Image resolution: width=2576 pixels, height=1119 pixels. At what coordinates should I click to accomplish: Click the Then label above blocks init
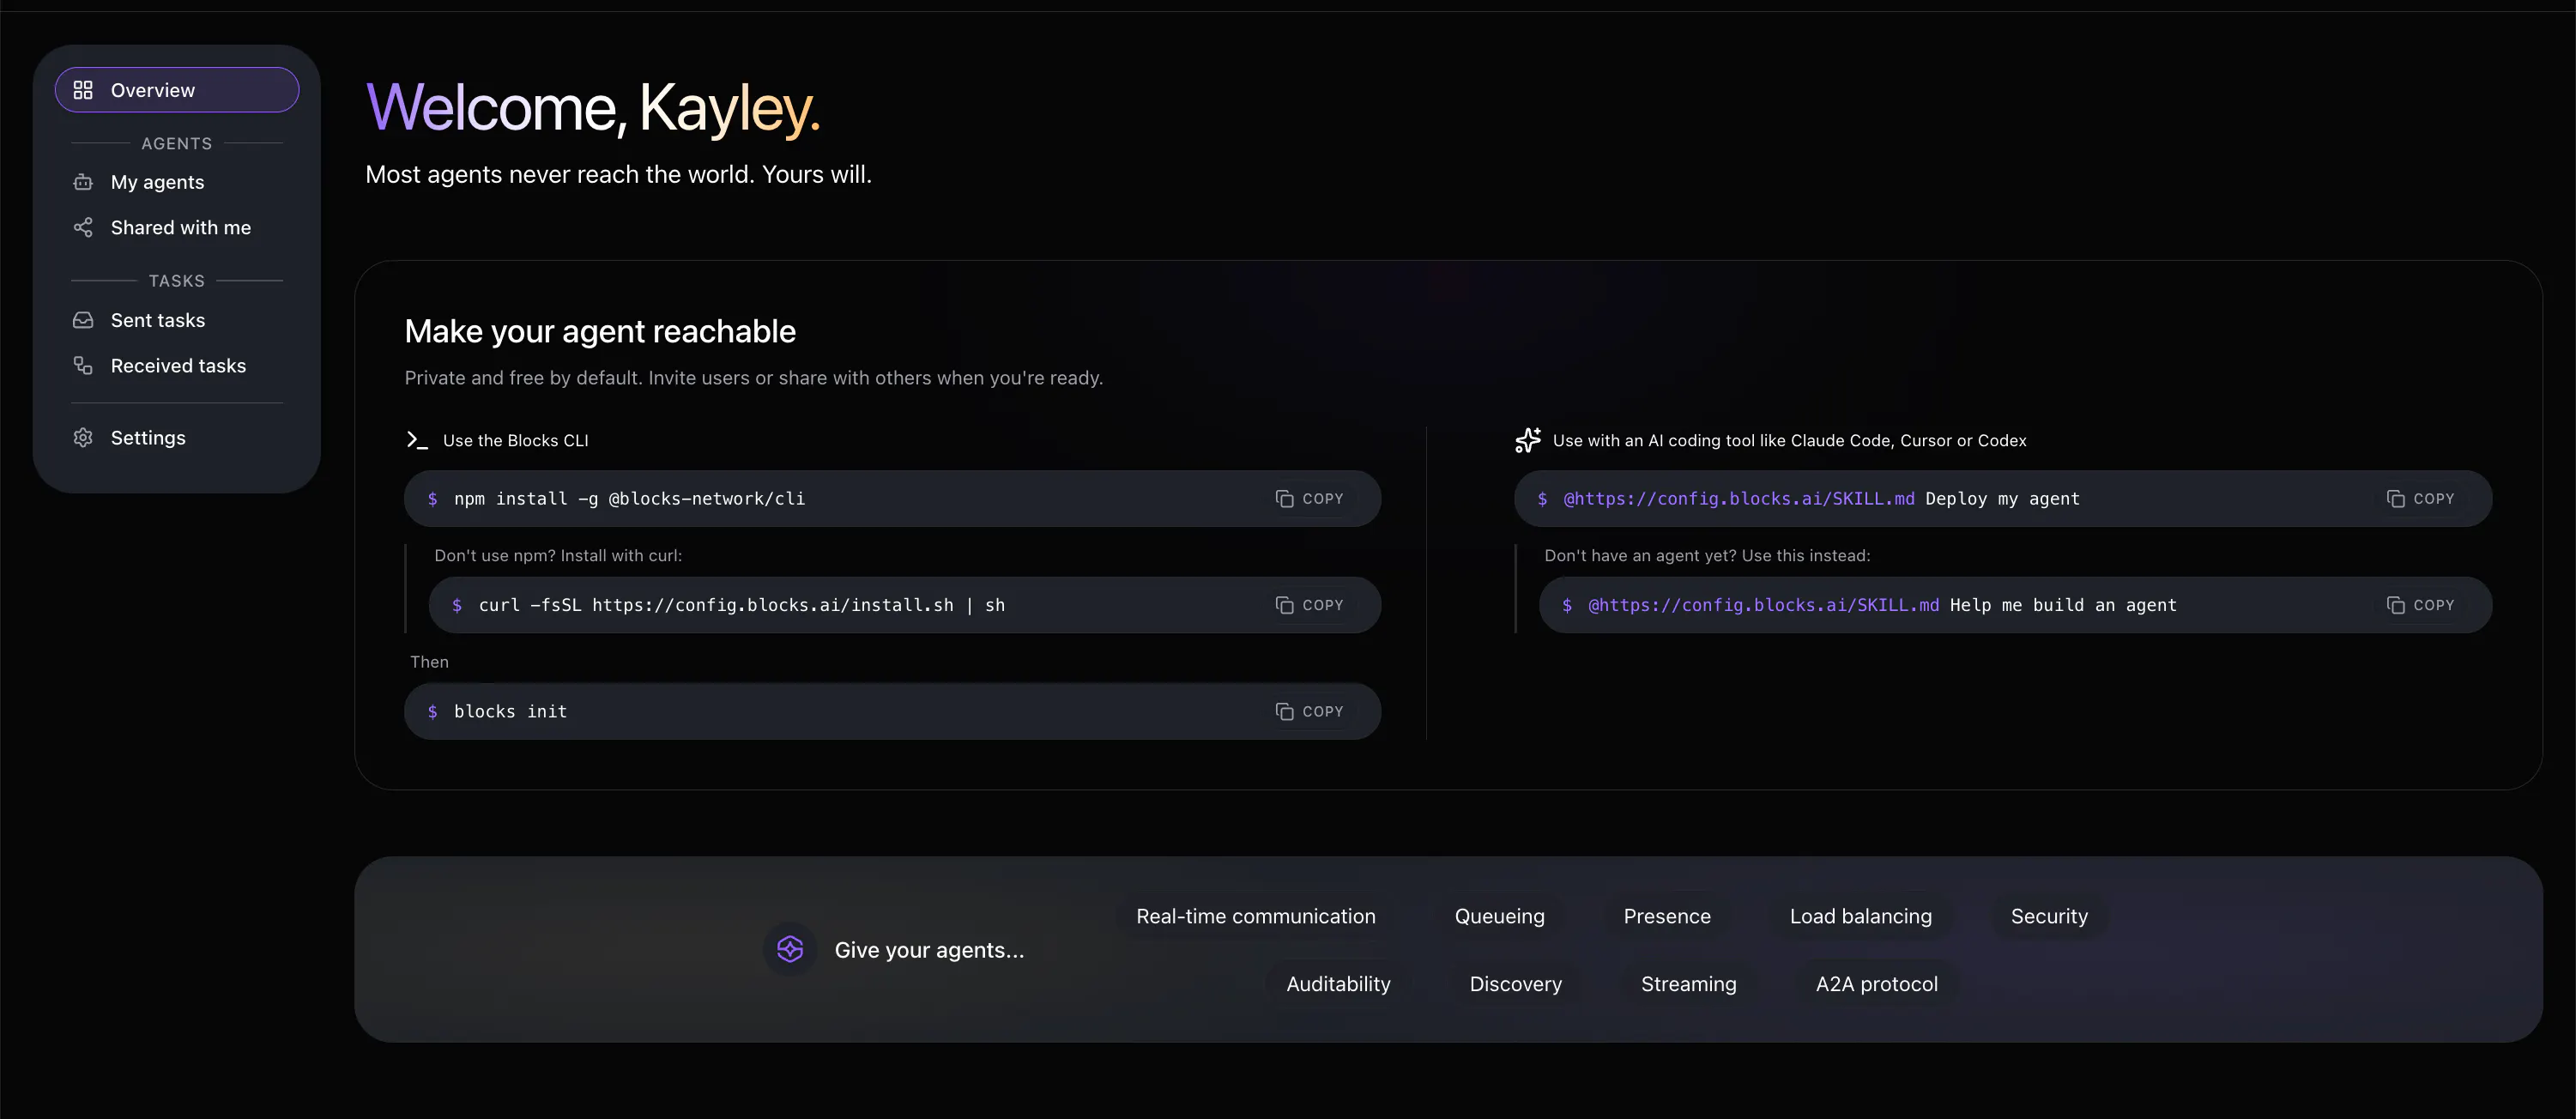click(429, 662)
